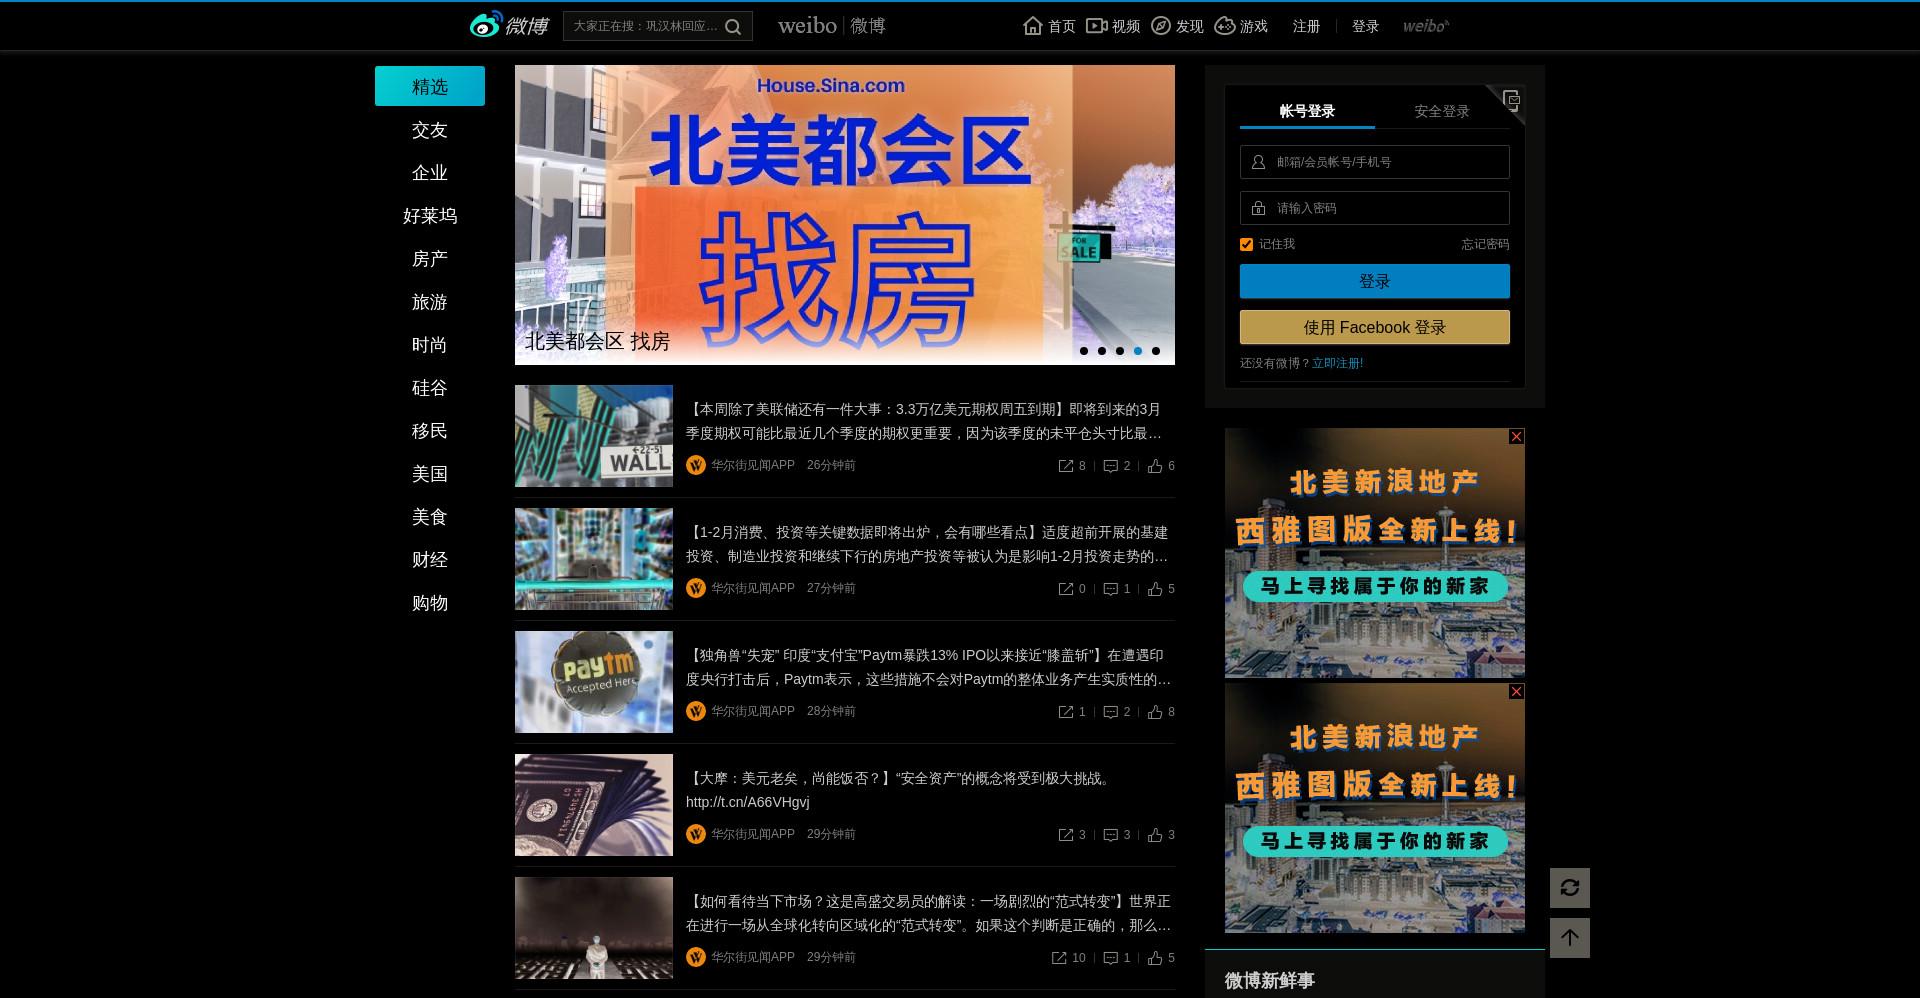Select the 财经 category
This screenshot has height=998, width=1920.
(430, 560)
